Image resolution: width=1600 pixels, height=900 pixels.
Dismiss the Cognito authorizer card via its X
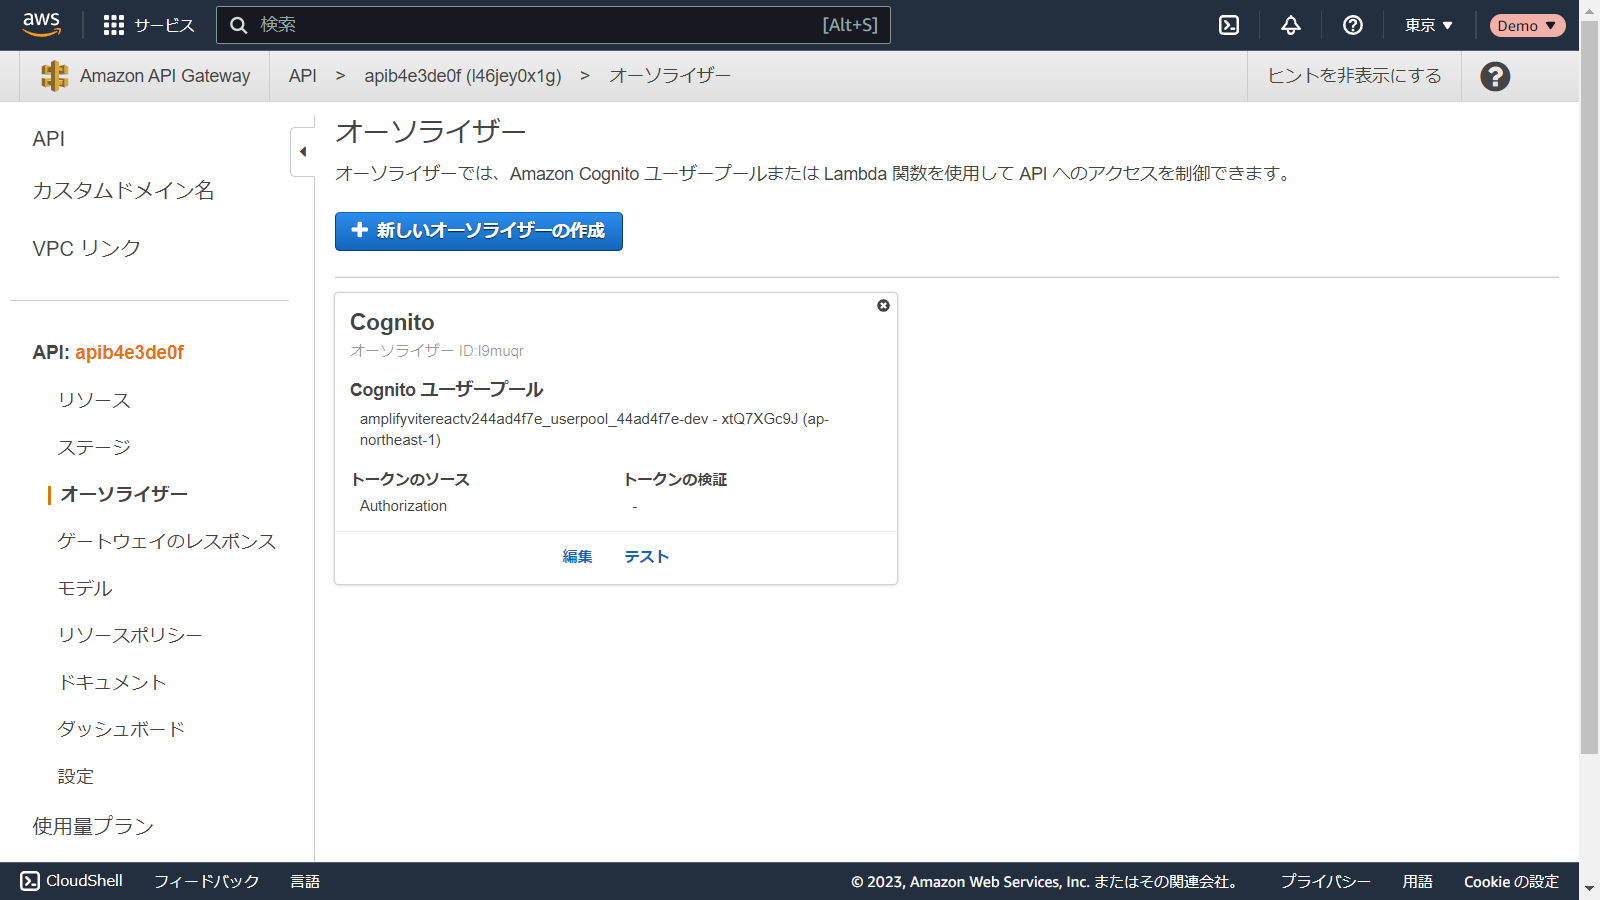883,306
